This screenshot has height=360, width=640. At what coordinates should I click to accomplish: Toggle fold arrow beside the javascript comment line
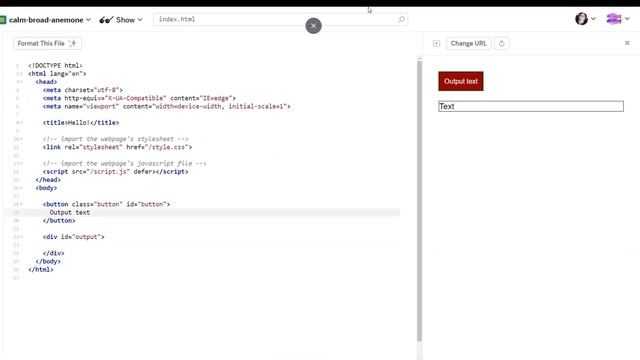click(x=21, y=164)
